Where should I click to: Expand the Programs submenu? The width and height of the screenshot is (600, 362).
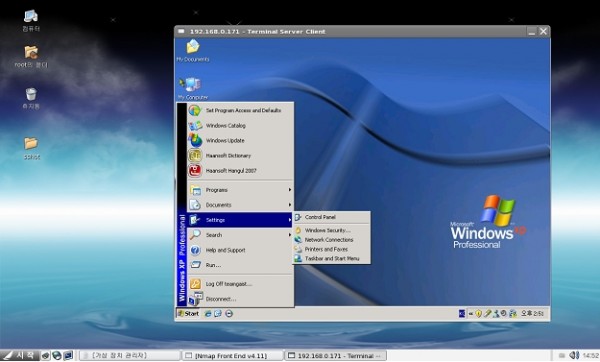coord(240,190)
